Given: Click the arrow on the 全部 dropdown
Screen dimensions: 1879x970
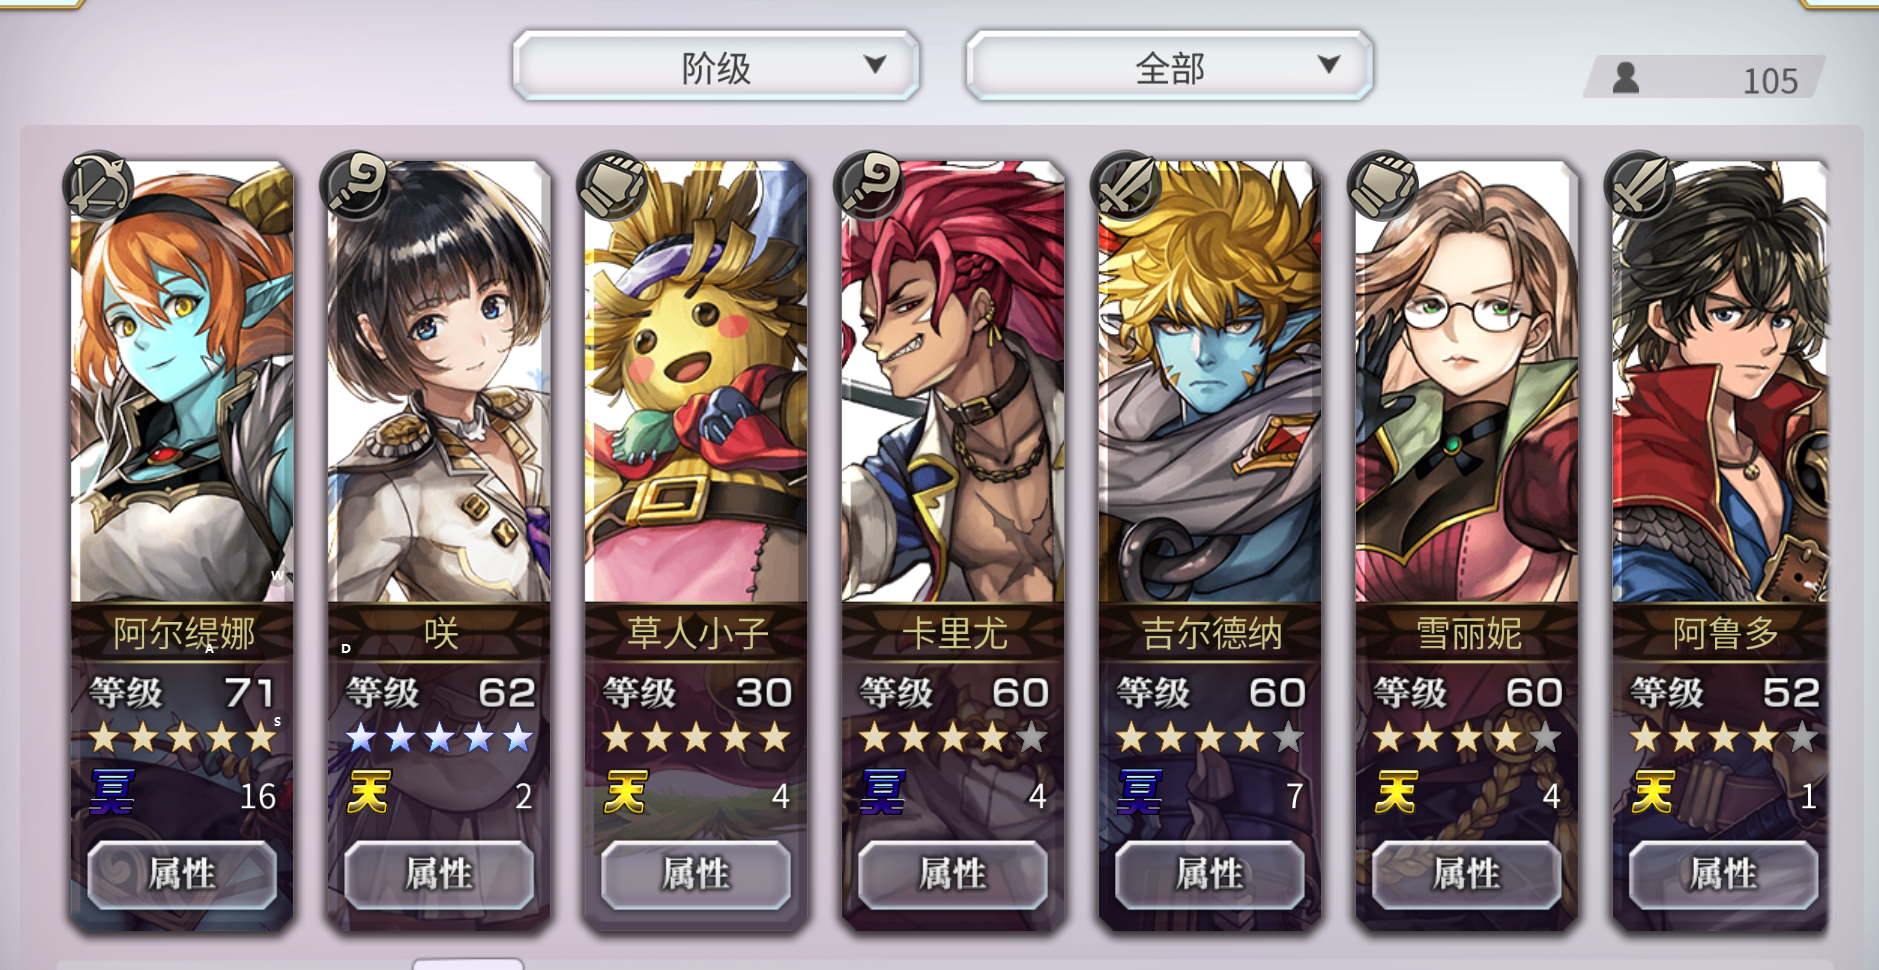Looking at the screenshot, I should [x=1329, y=65].
